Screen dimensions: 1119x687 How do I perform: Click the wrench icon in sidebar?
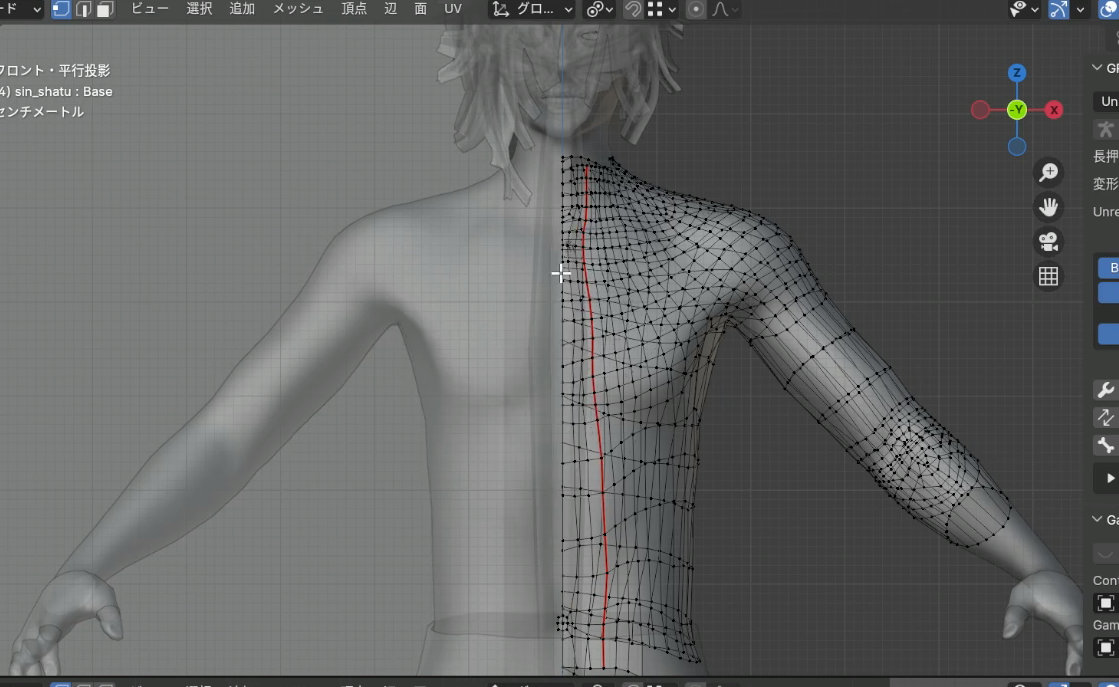tap(1105, 390)
